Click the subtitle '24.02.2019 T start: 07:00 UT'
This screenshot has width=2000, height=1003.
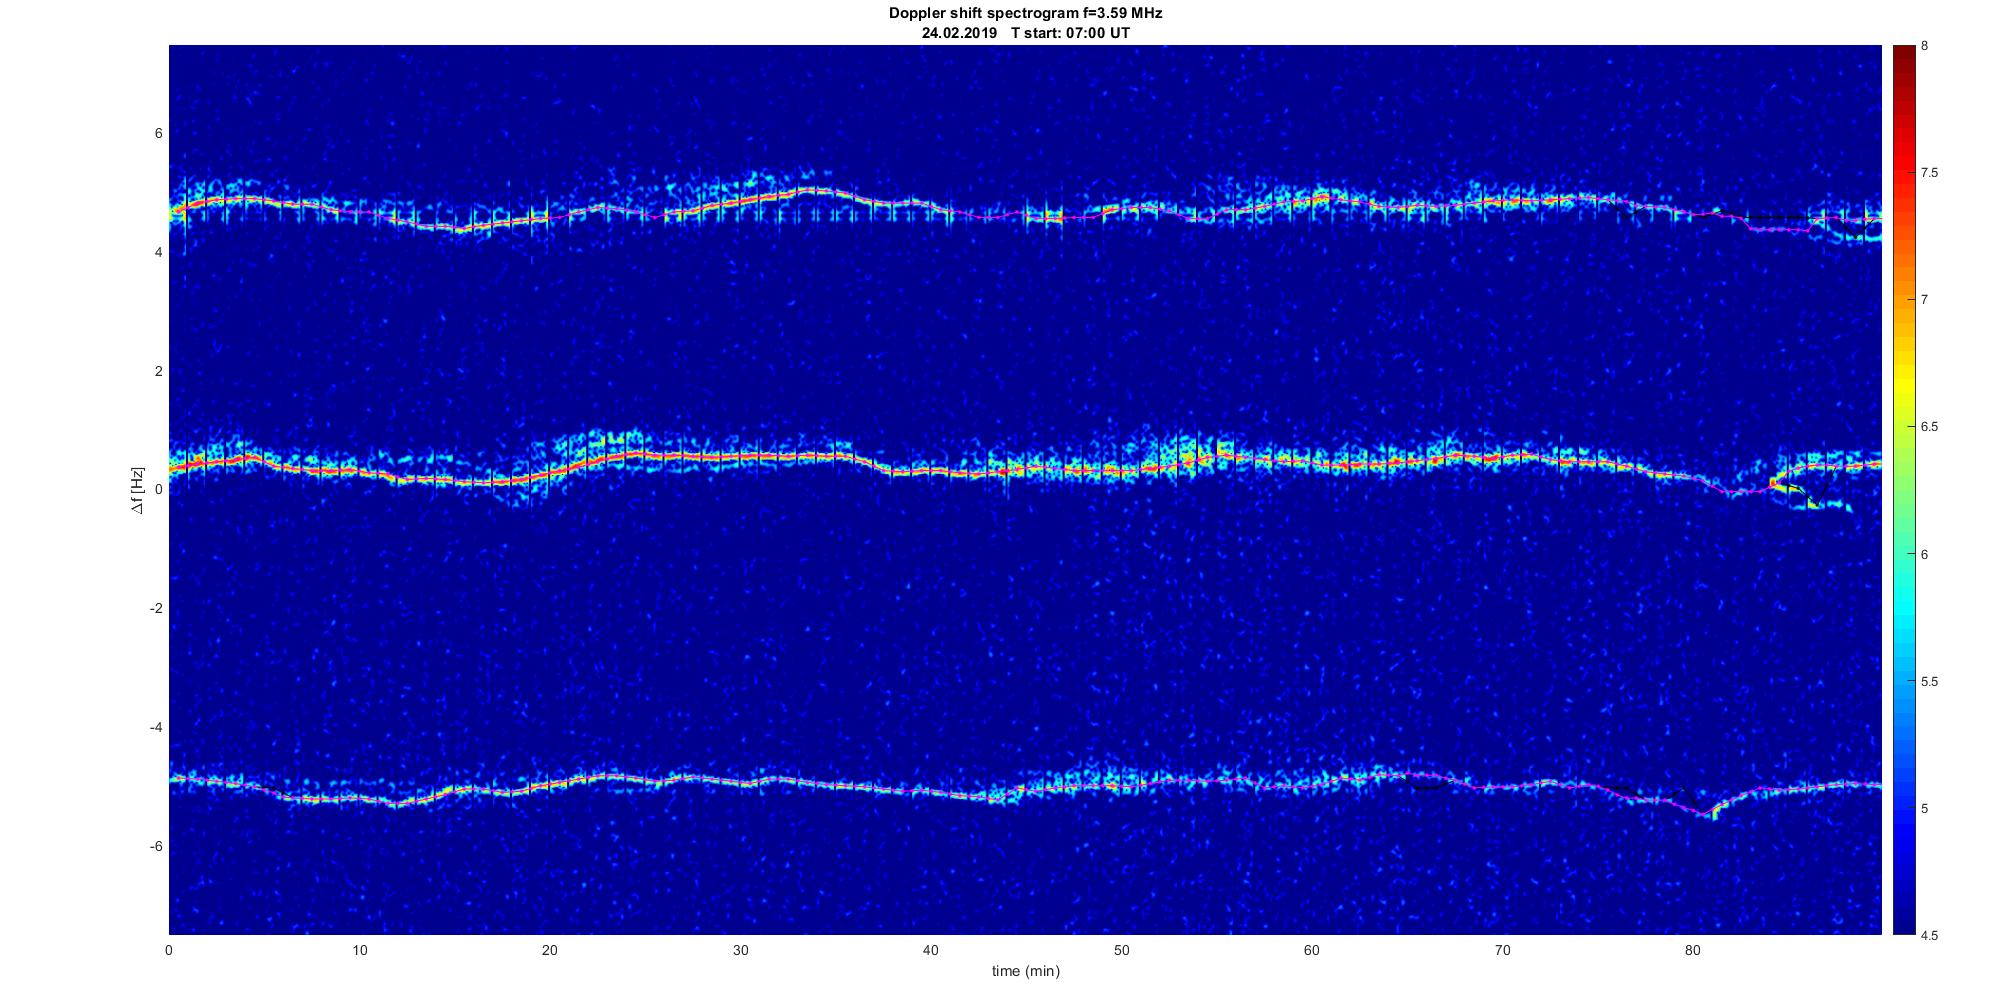click(1025, 33)
